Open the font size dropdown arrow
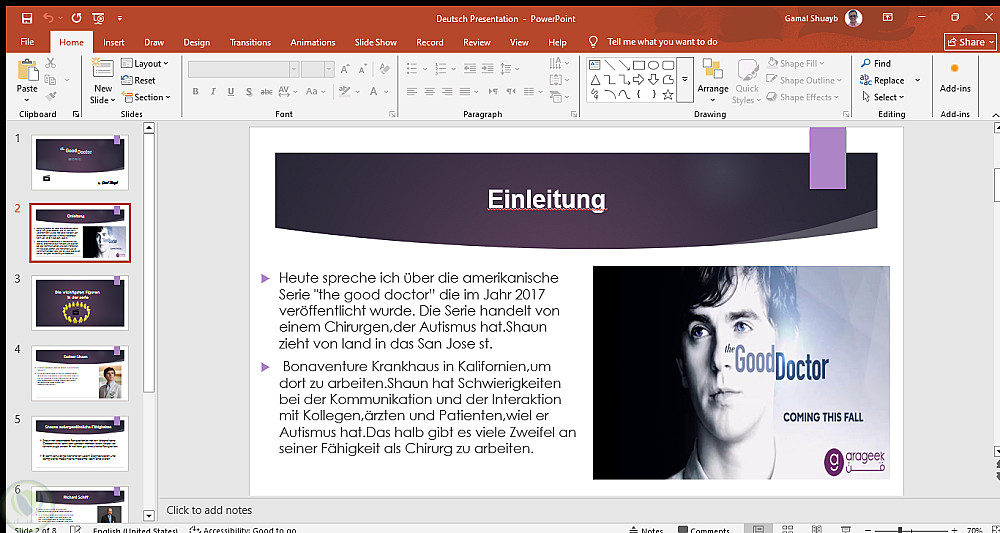 coord(329,69)
